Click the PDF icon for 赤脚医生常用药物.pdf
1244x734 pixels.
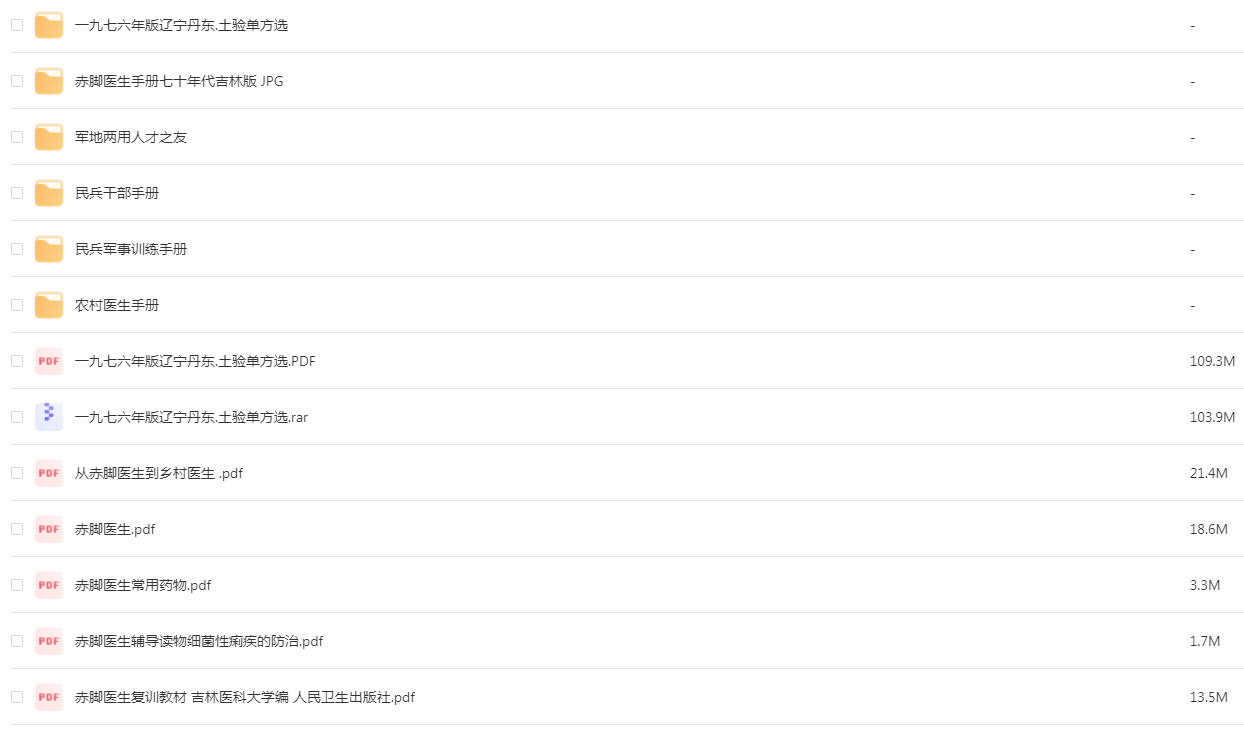[x=49, y=585]
